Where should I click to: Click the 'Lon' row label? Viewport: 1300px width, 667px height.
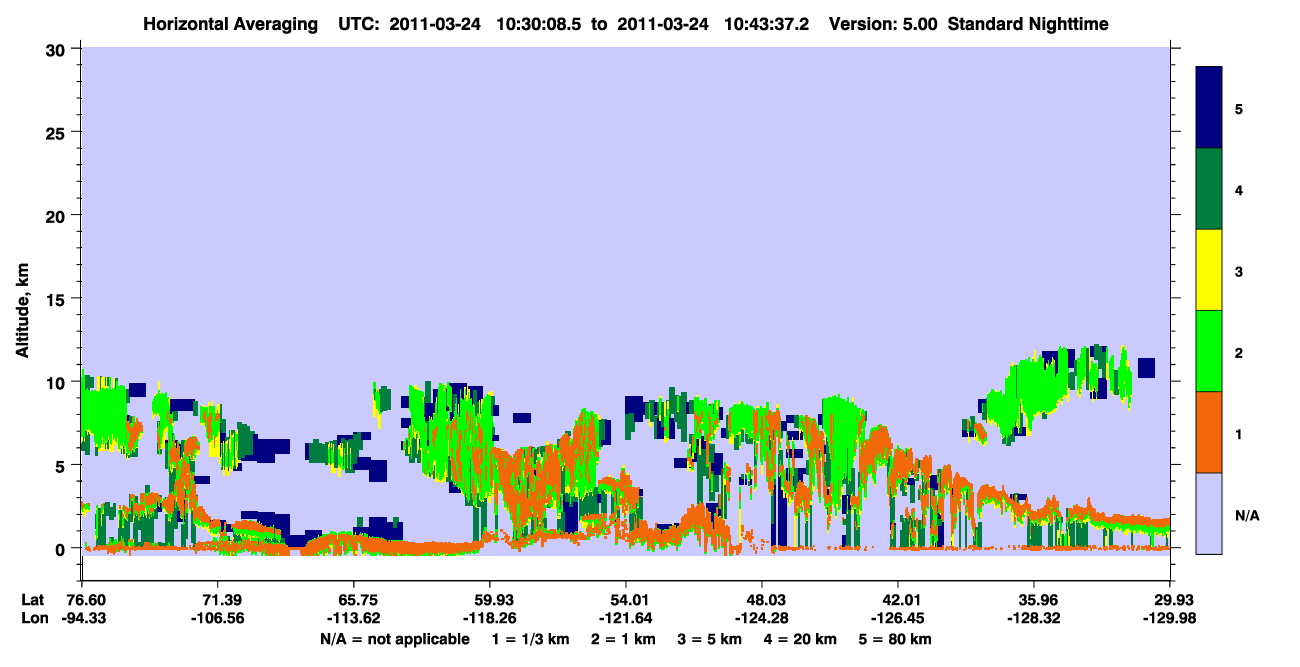coord(35,619)
